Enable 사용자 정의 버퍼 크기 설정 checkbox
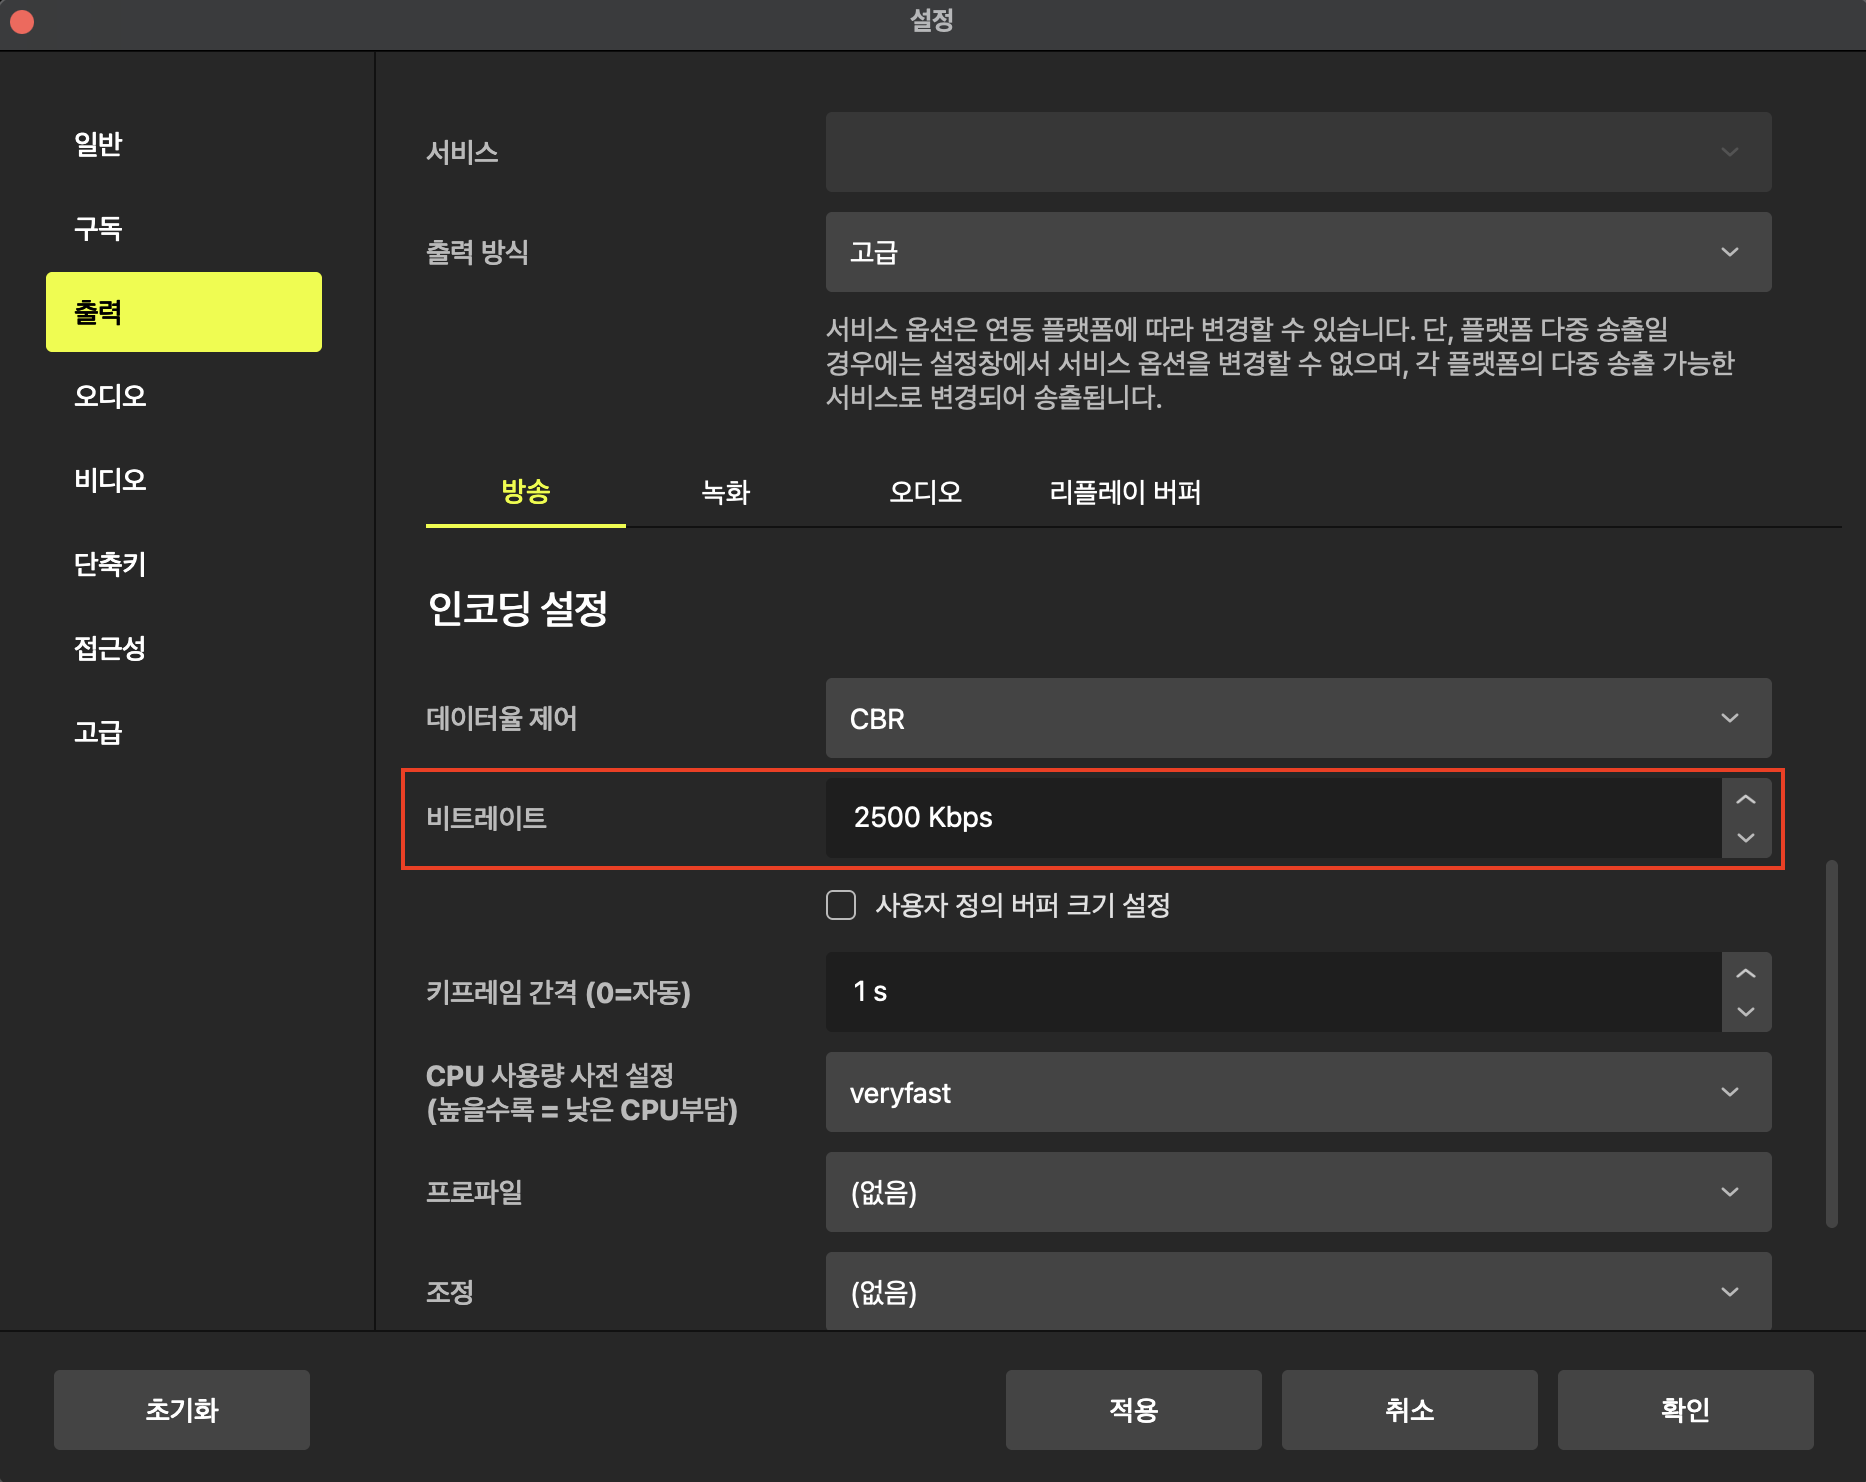 coord(841,905)
